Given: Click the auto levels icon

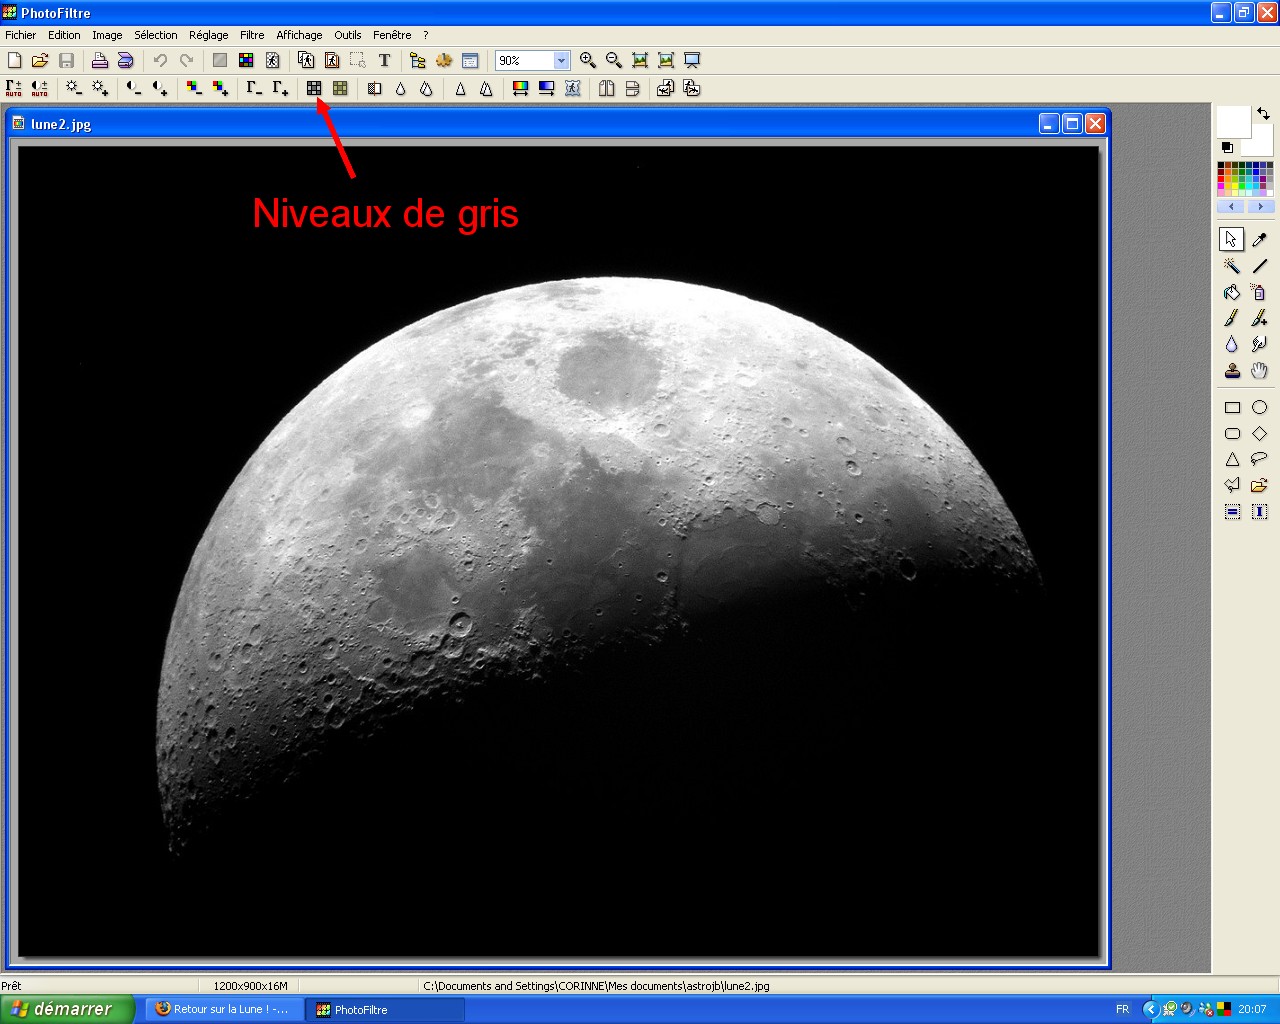Looking at the screenshot, I should click(14, 89).
